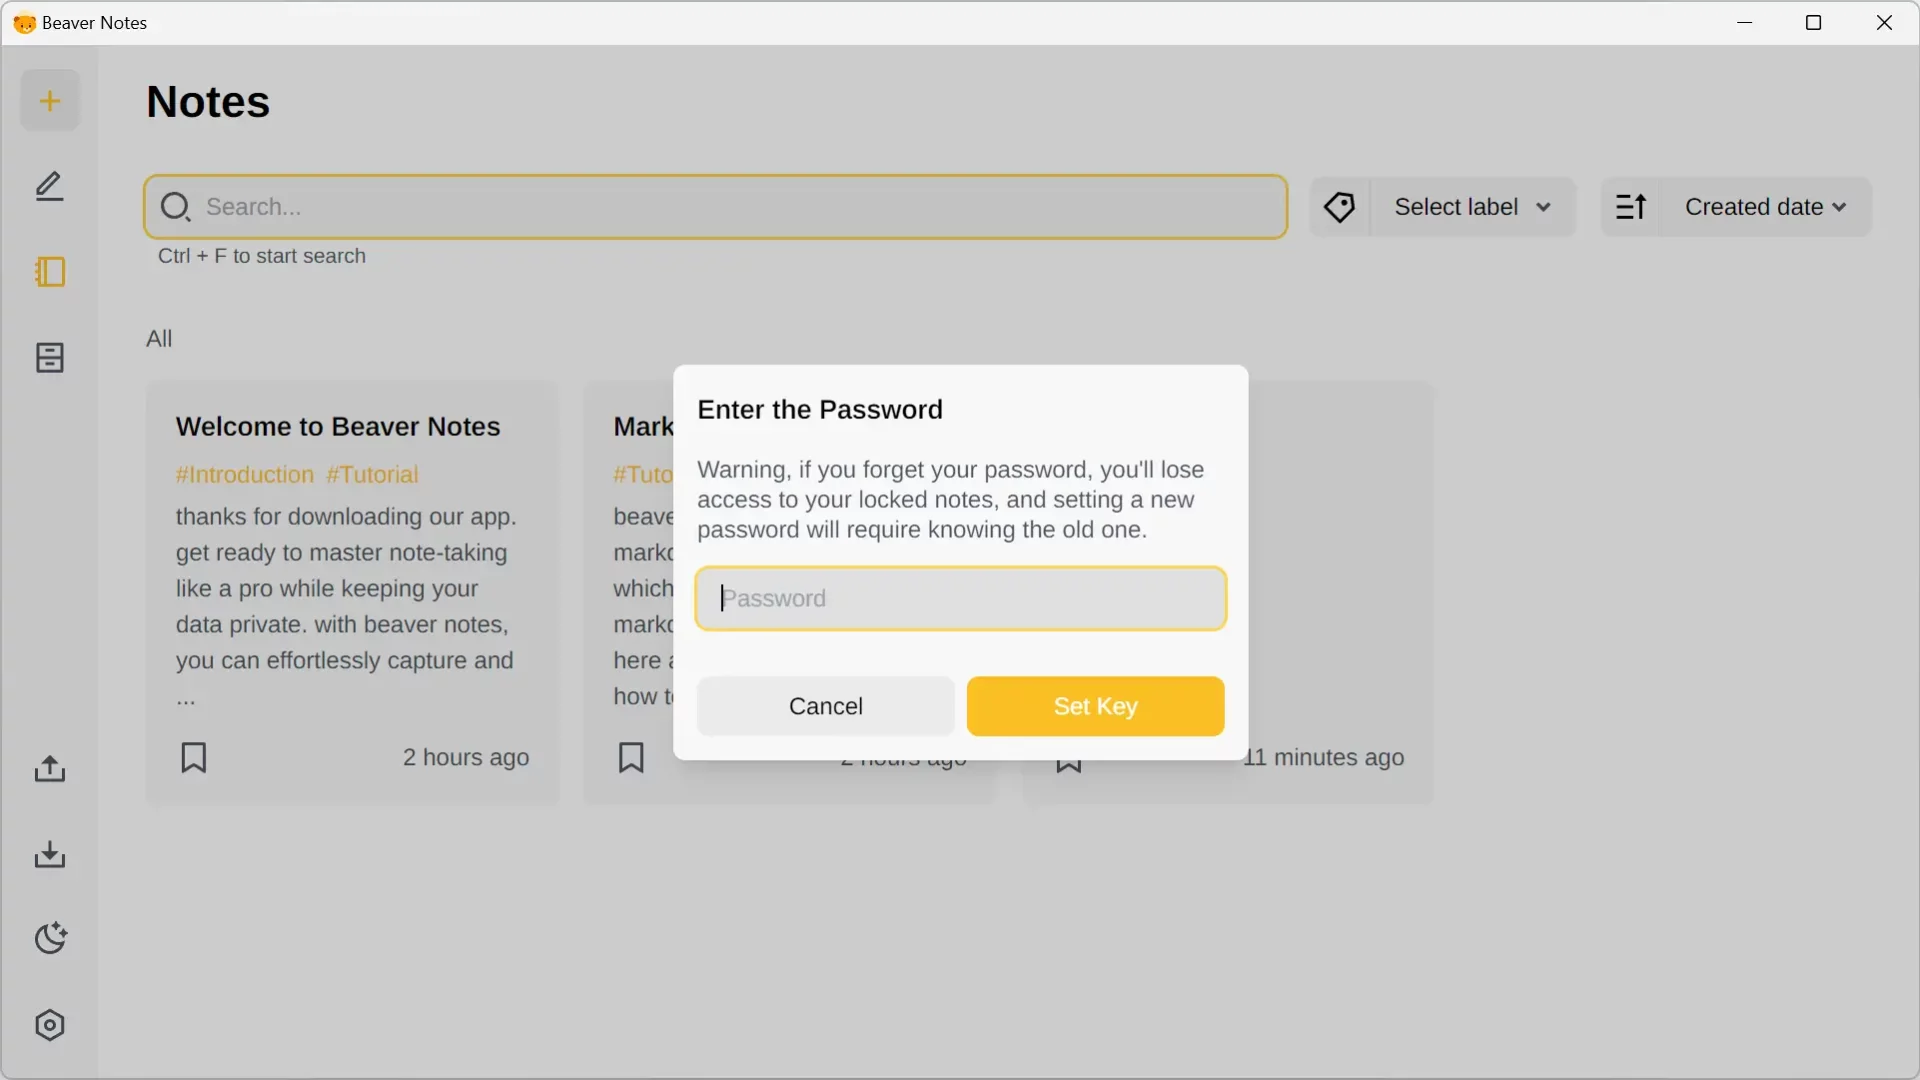Click the download/import icon

click(x=49, y=853)
